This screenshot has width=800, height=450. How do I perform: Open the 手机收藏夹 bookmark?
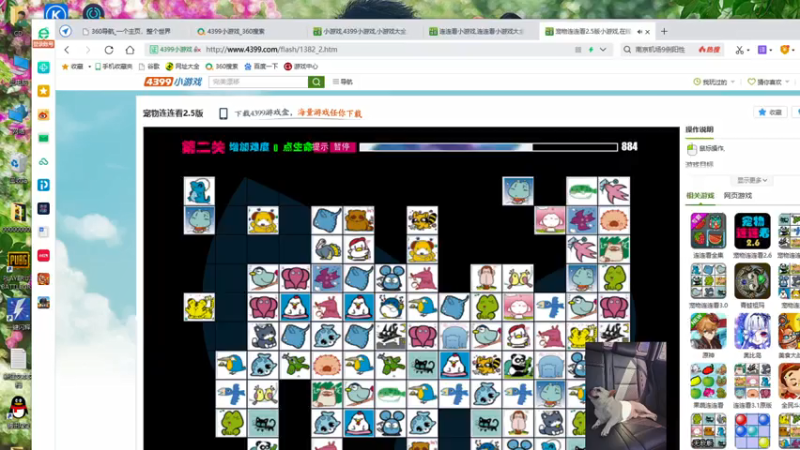coord(113,66)
